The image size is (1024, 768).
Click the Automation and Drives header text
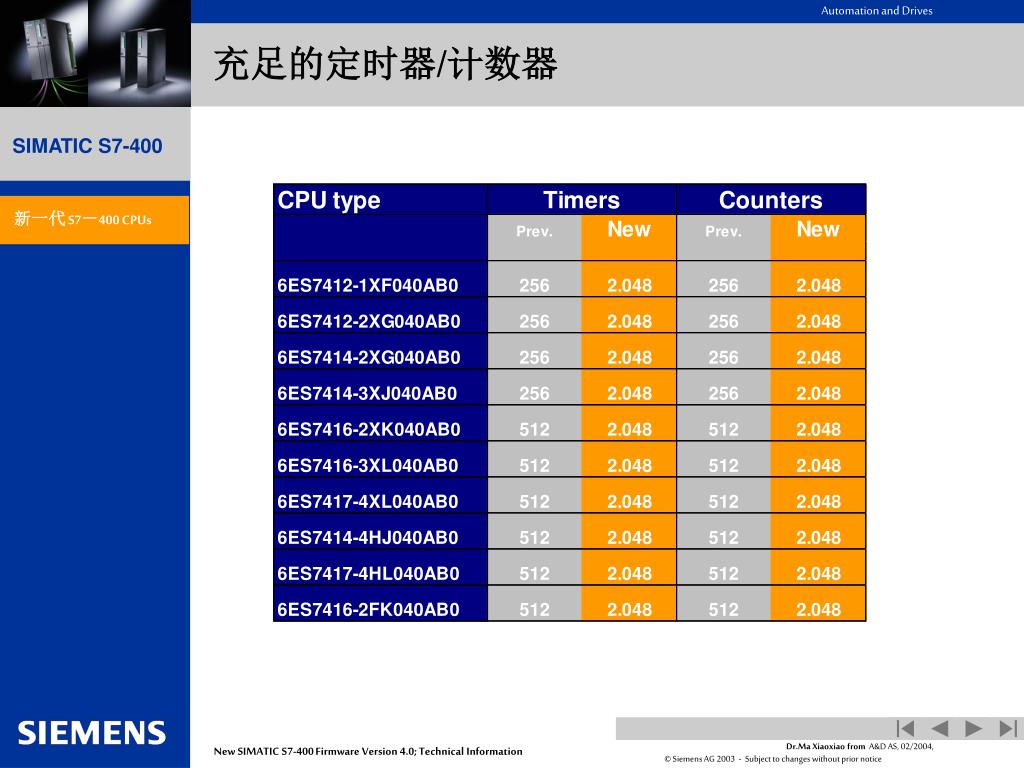876,10
